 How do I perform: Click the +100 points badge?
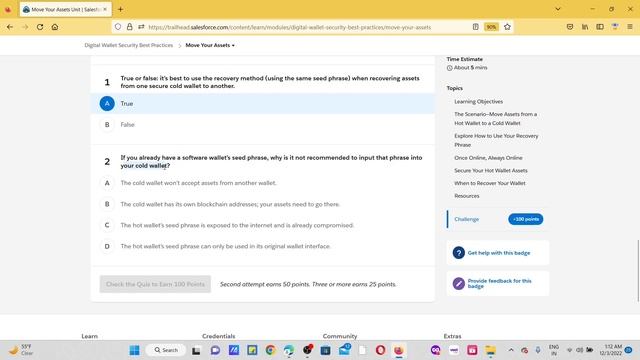click(525, 219)
